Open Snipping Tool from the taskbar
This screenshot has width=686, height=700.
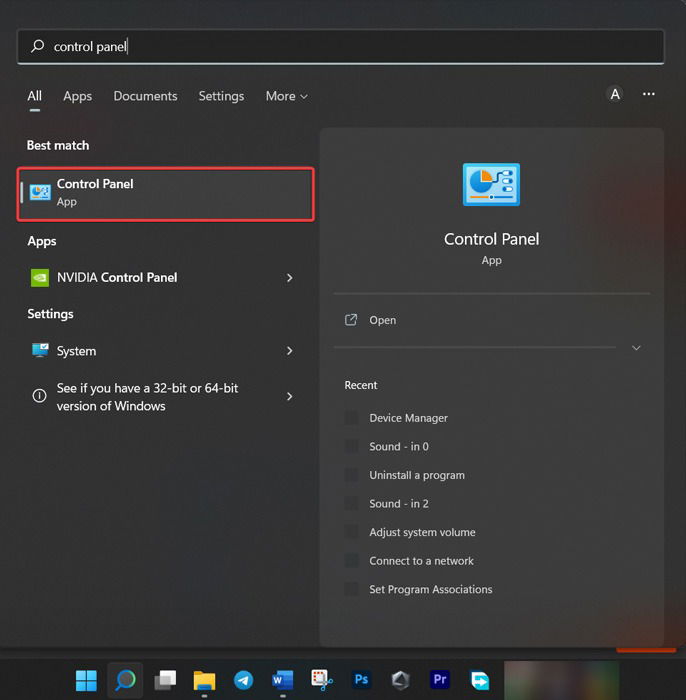[322, 680]
